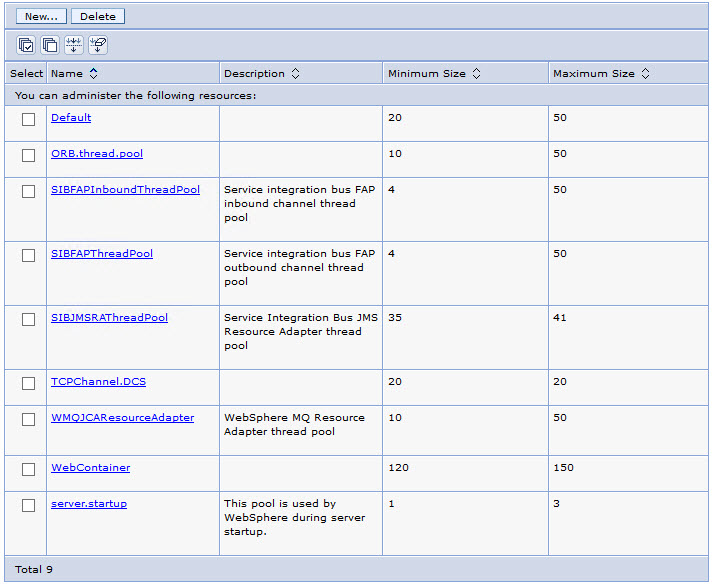Select the SIBFAPThreadPool checkbox
Viewport: 716px width, 586px height.
[28, 255]
